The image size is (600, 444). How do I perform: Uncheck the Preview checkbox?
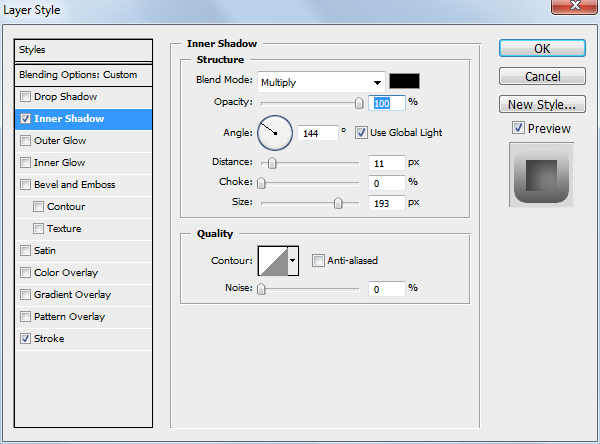coord(518,128)
